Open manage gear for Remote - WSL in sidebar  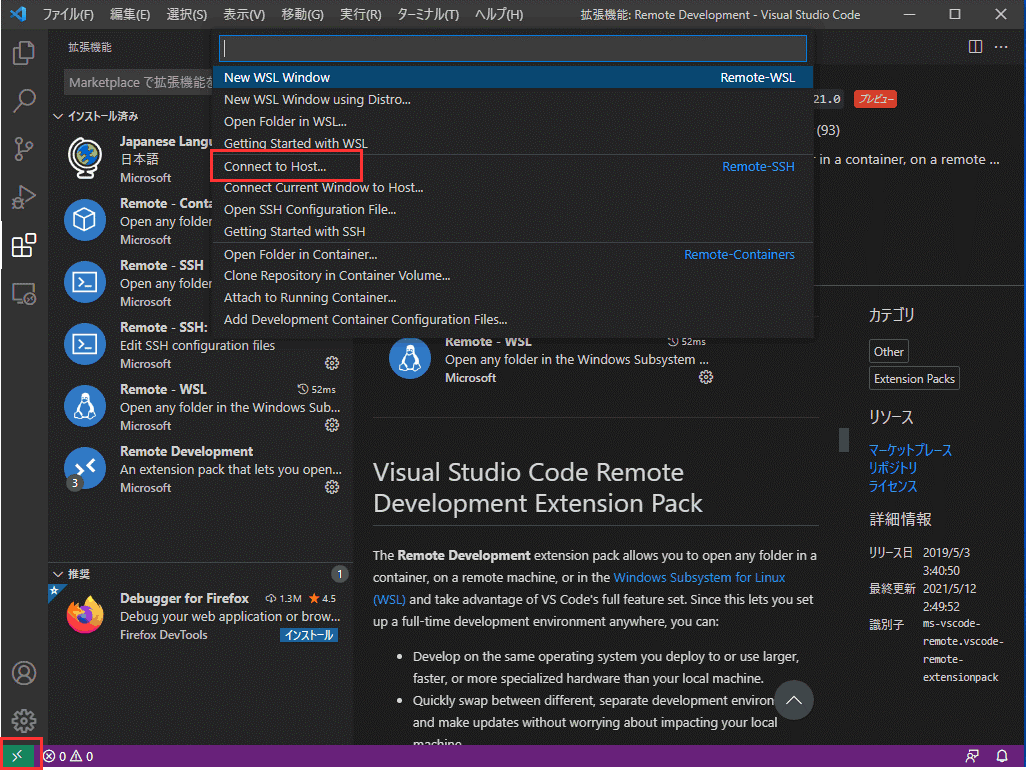click(x=332, y=425)
